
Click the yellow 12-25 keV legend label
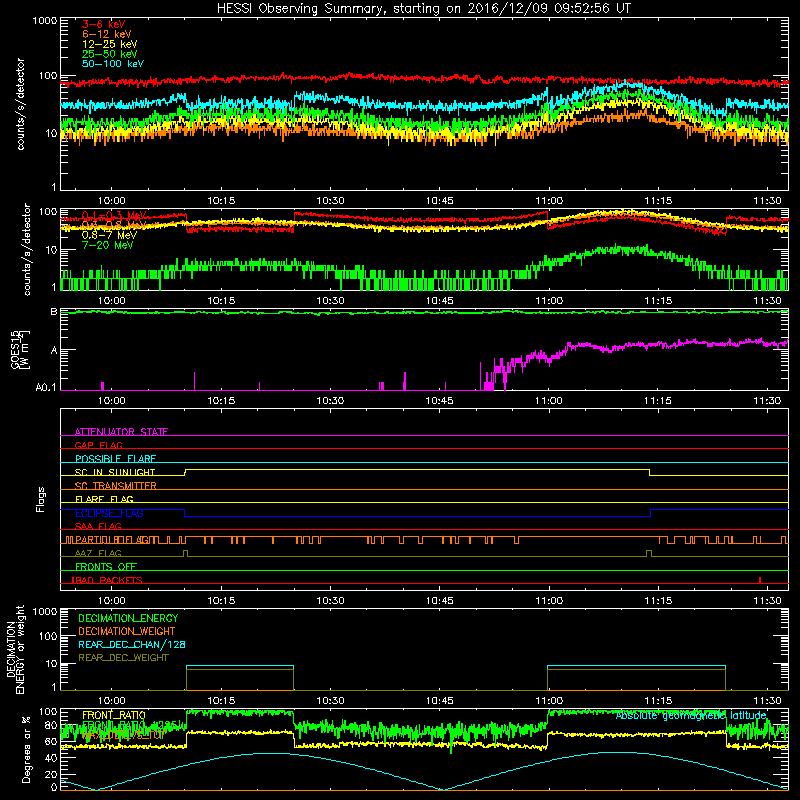(x=109, y=44)
